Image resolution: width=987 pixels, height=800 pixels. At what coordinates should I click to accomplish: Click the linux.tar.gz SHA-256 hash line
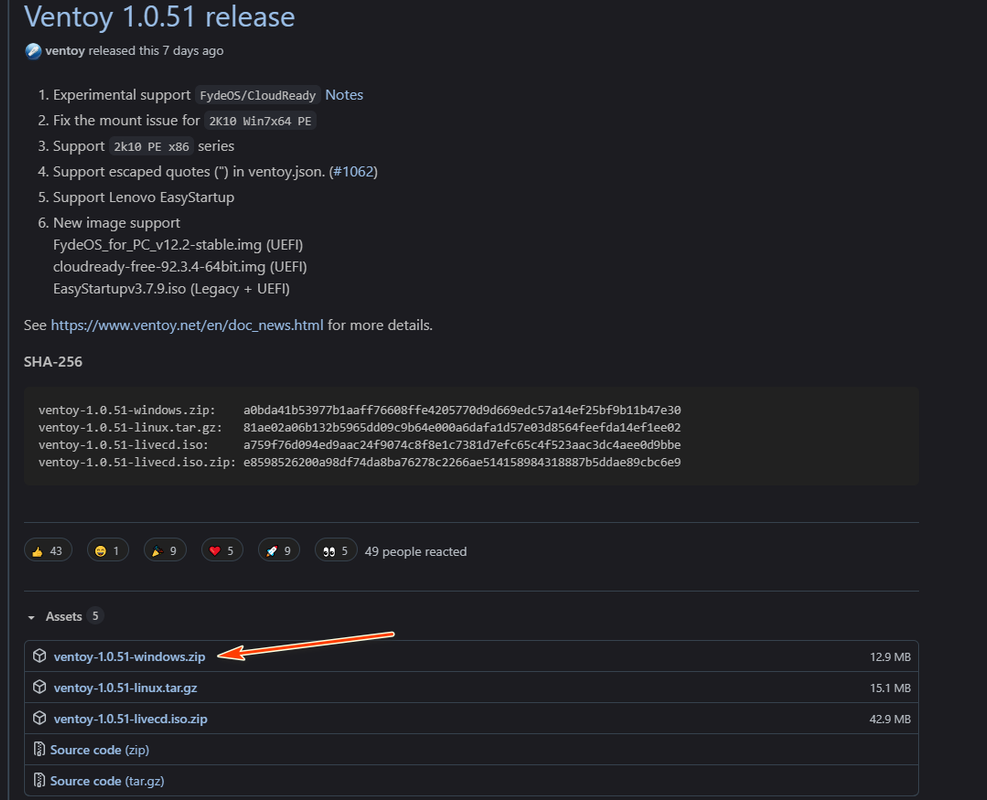359,427
